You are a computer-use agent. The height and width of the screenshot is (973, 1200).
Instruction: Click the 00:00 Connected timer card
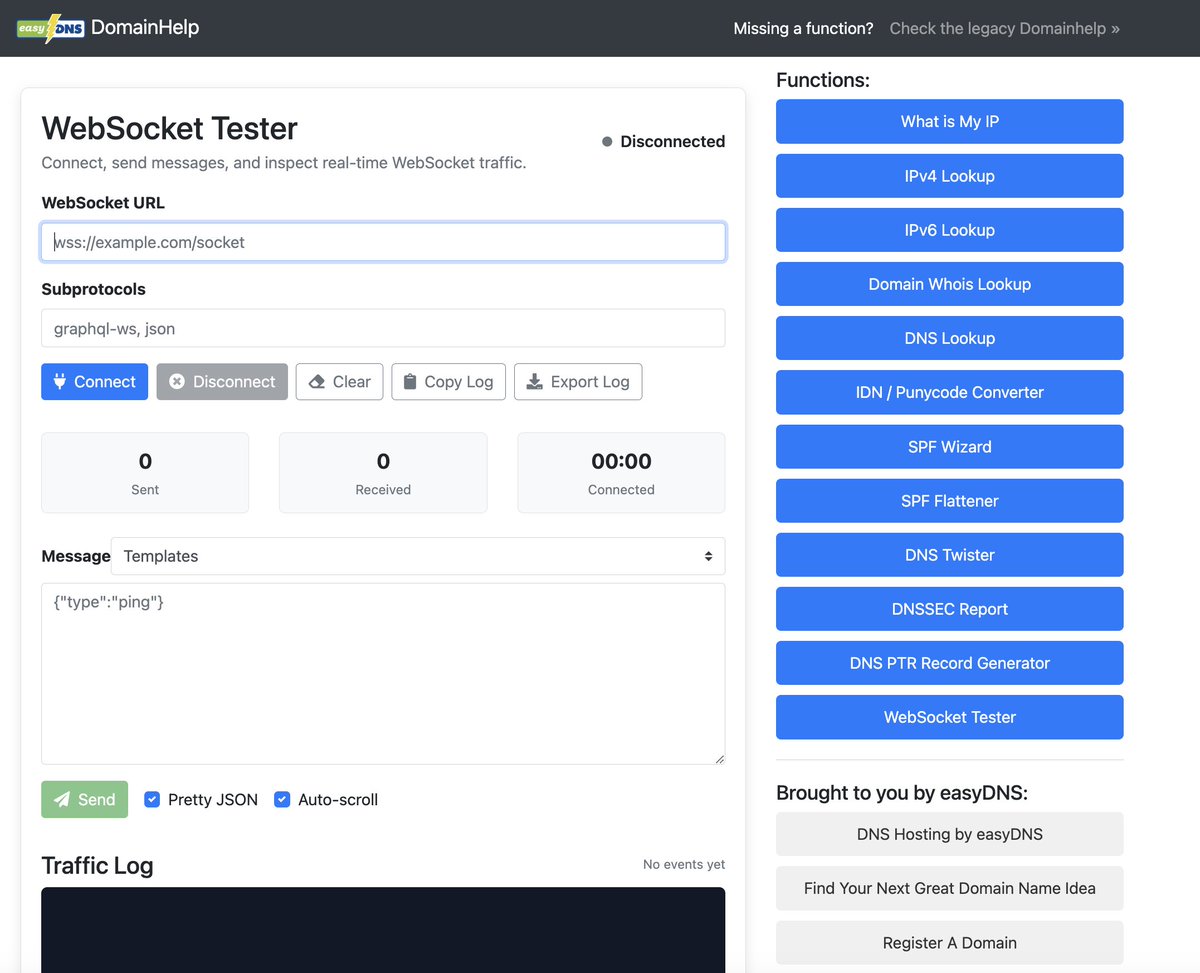click(621, 473)
